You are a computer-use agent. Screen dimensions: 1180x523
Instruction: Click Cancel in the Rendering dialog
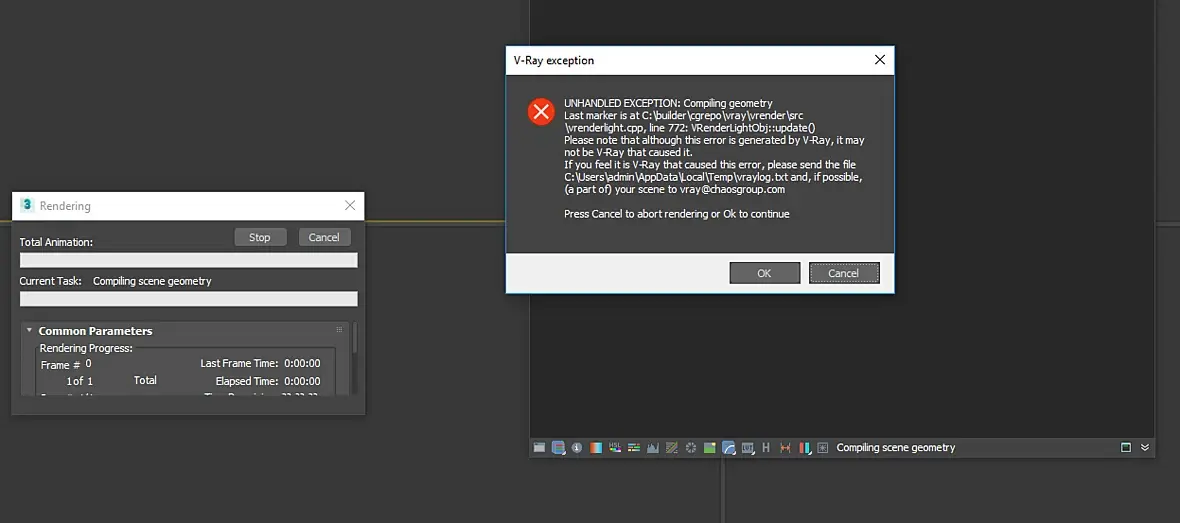coord(324,237)
